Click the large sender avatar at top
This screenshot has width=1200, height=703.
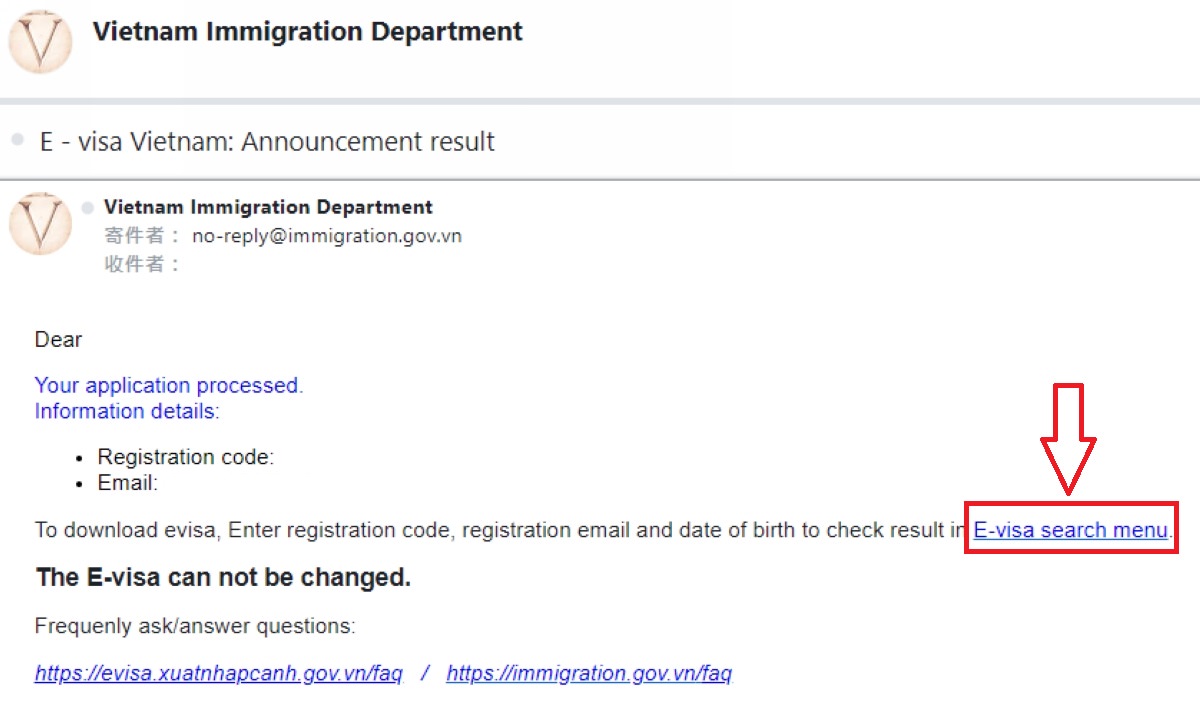coord(40,41)
